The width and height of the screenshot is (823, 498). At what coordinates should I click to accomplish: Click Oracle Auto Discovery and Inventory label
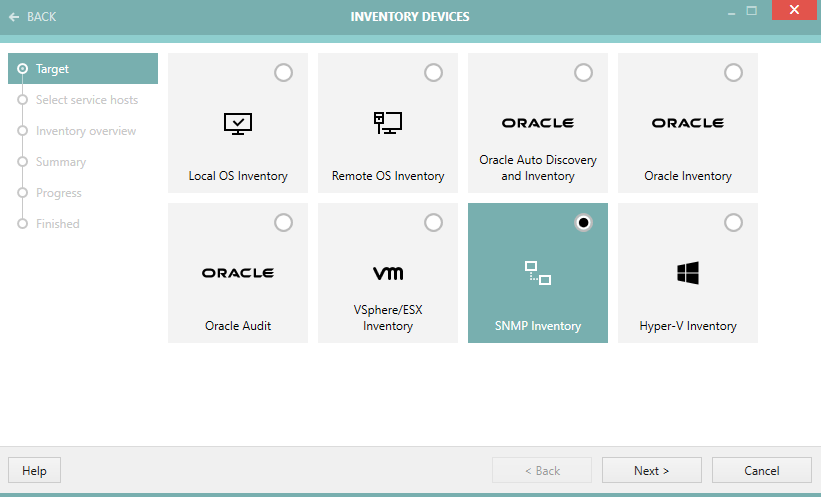point(538,168)
